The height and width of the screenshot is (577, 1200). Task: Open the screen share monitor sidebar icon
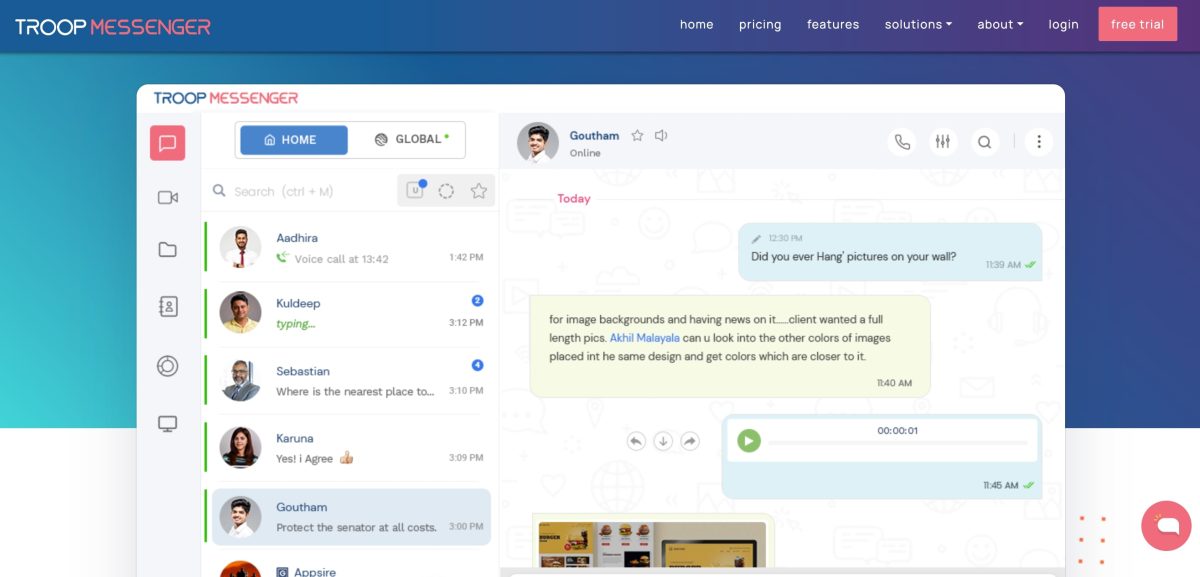(x=167, y=424)
